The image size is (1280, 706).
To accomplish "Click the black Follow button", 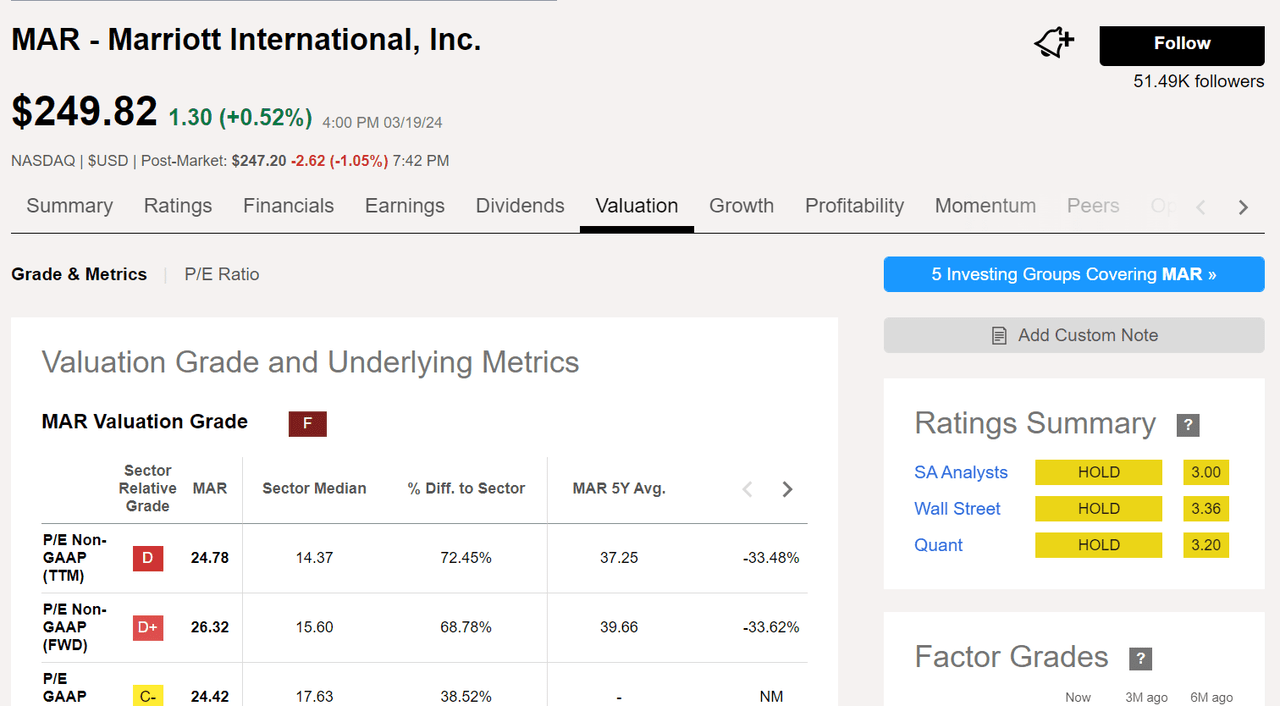I will (1182, 45).
